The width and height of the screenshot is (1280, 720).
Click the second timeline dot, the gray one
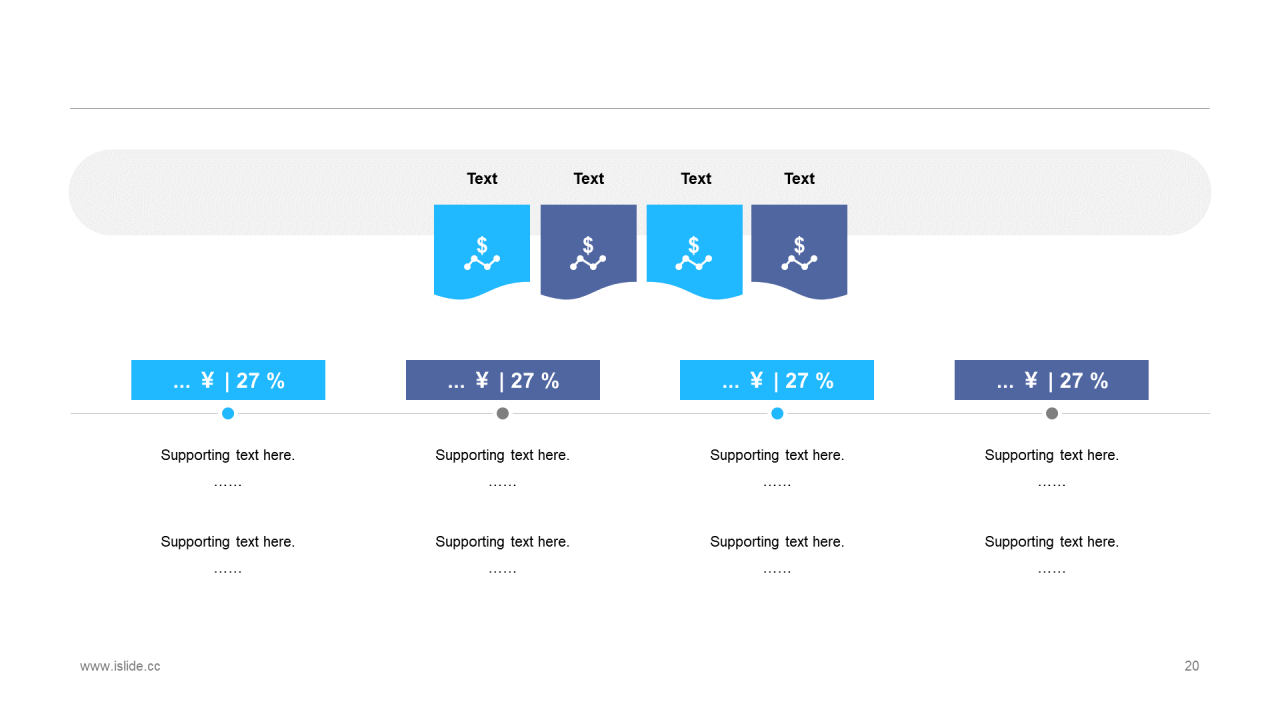pos(503,414)
